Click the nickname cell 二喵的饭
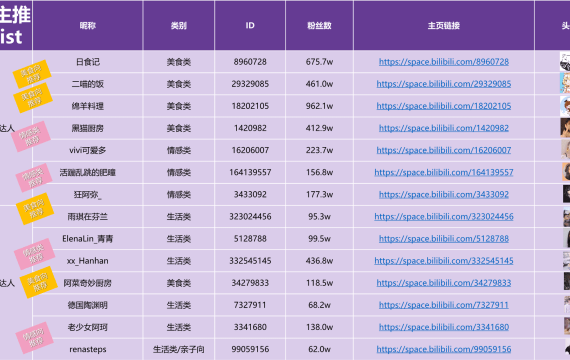The image size is (570, 360). (88, 84)
